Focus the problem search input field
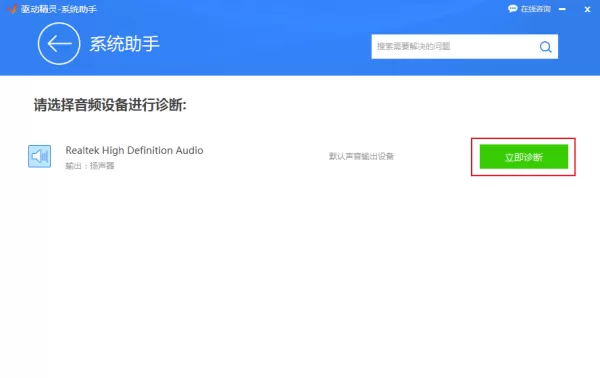 pyautogui.click(x=465, y=47)
